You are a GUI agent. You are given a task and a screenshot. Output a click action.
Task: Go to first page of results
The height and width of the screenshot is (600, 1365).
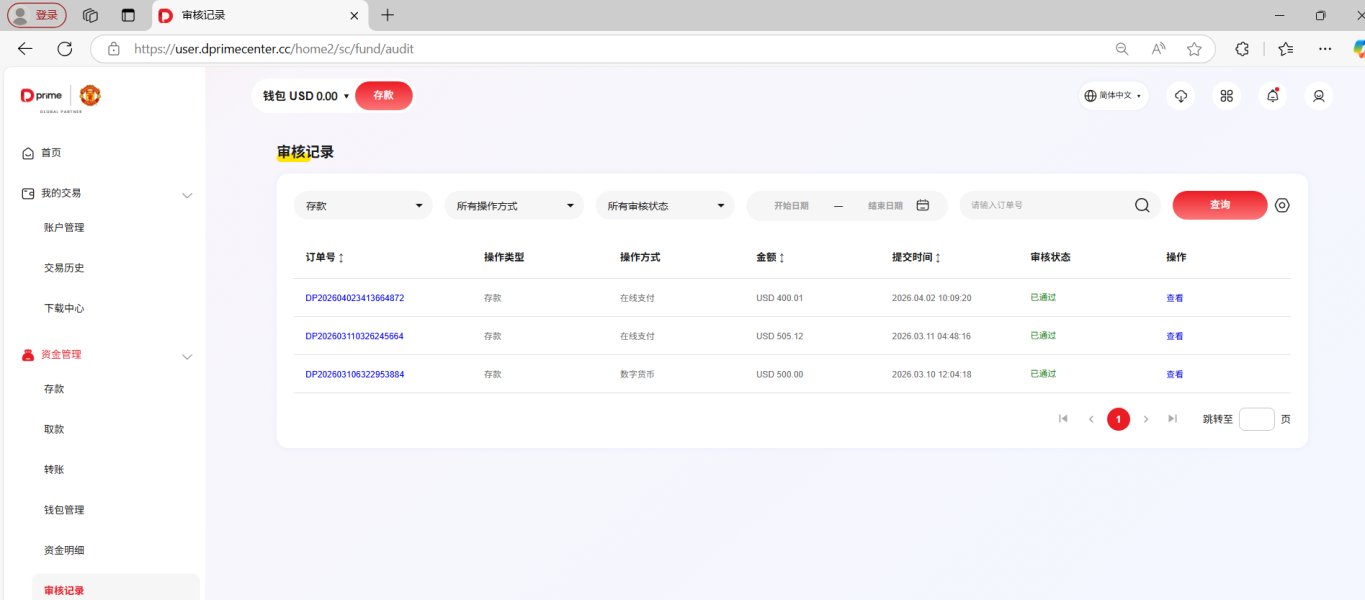pyautogui.click(x=1063, y=419)
